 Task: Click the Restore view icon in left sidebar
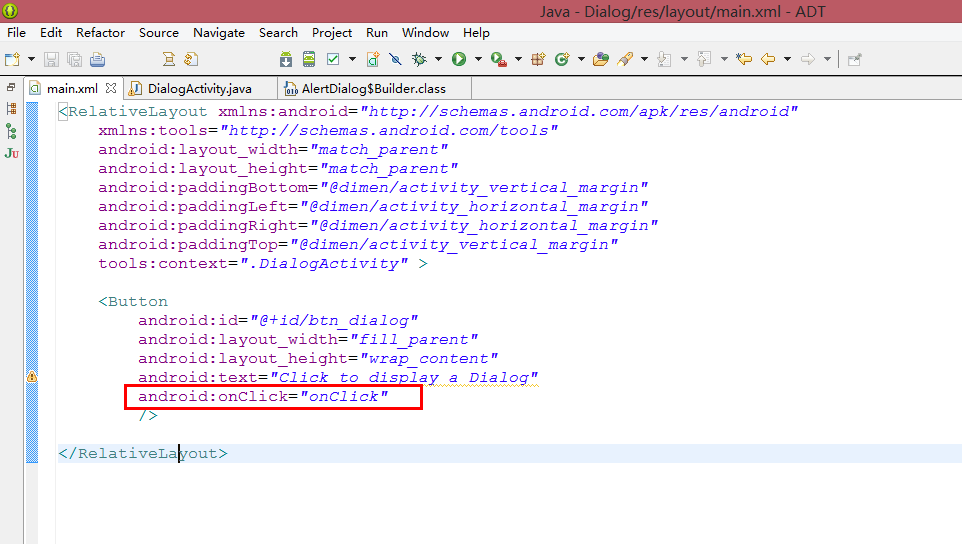coord(11,88)
